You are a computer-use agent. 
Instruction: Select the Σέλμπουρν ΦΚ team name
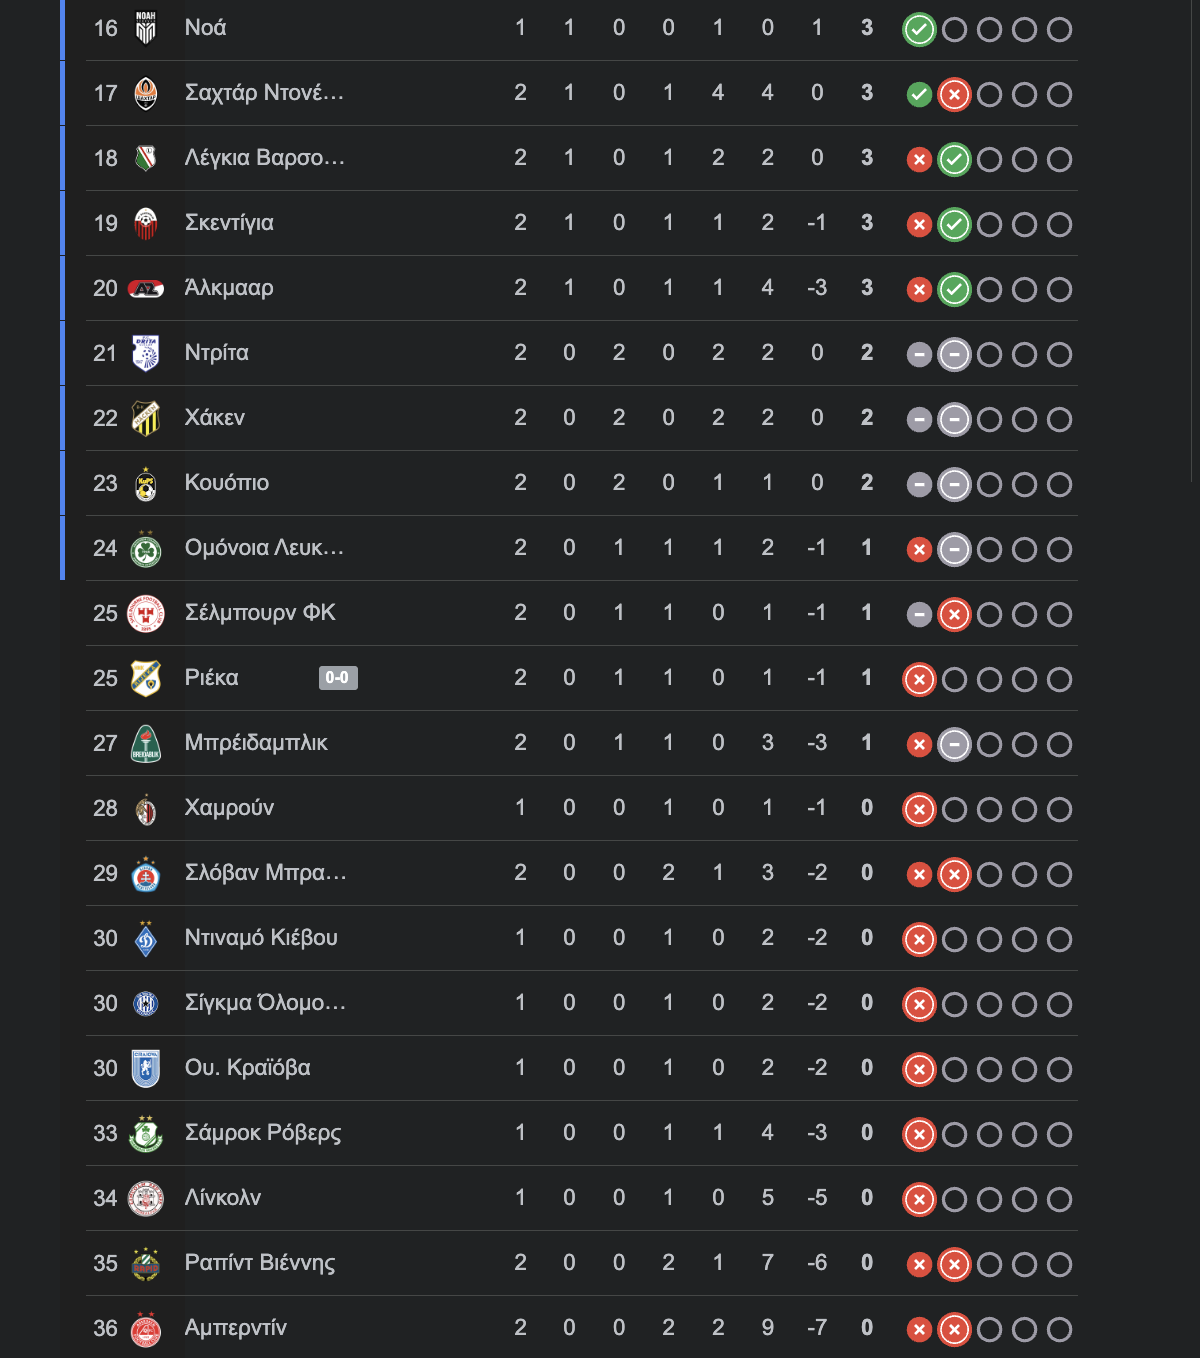click(260, 613)
